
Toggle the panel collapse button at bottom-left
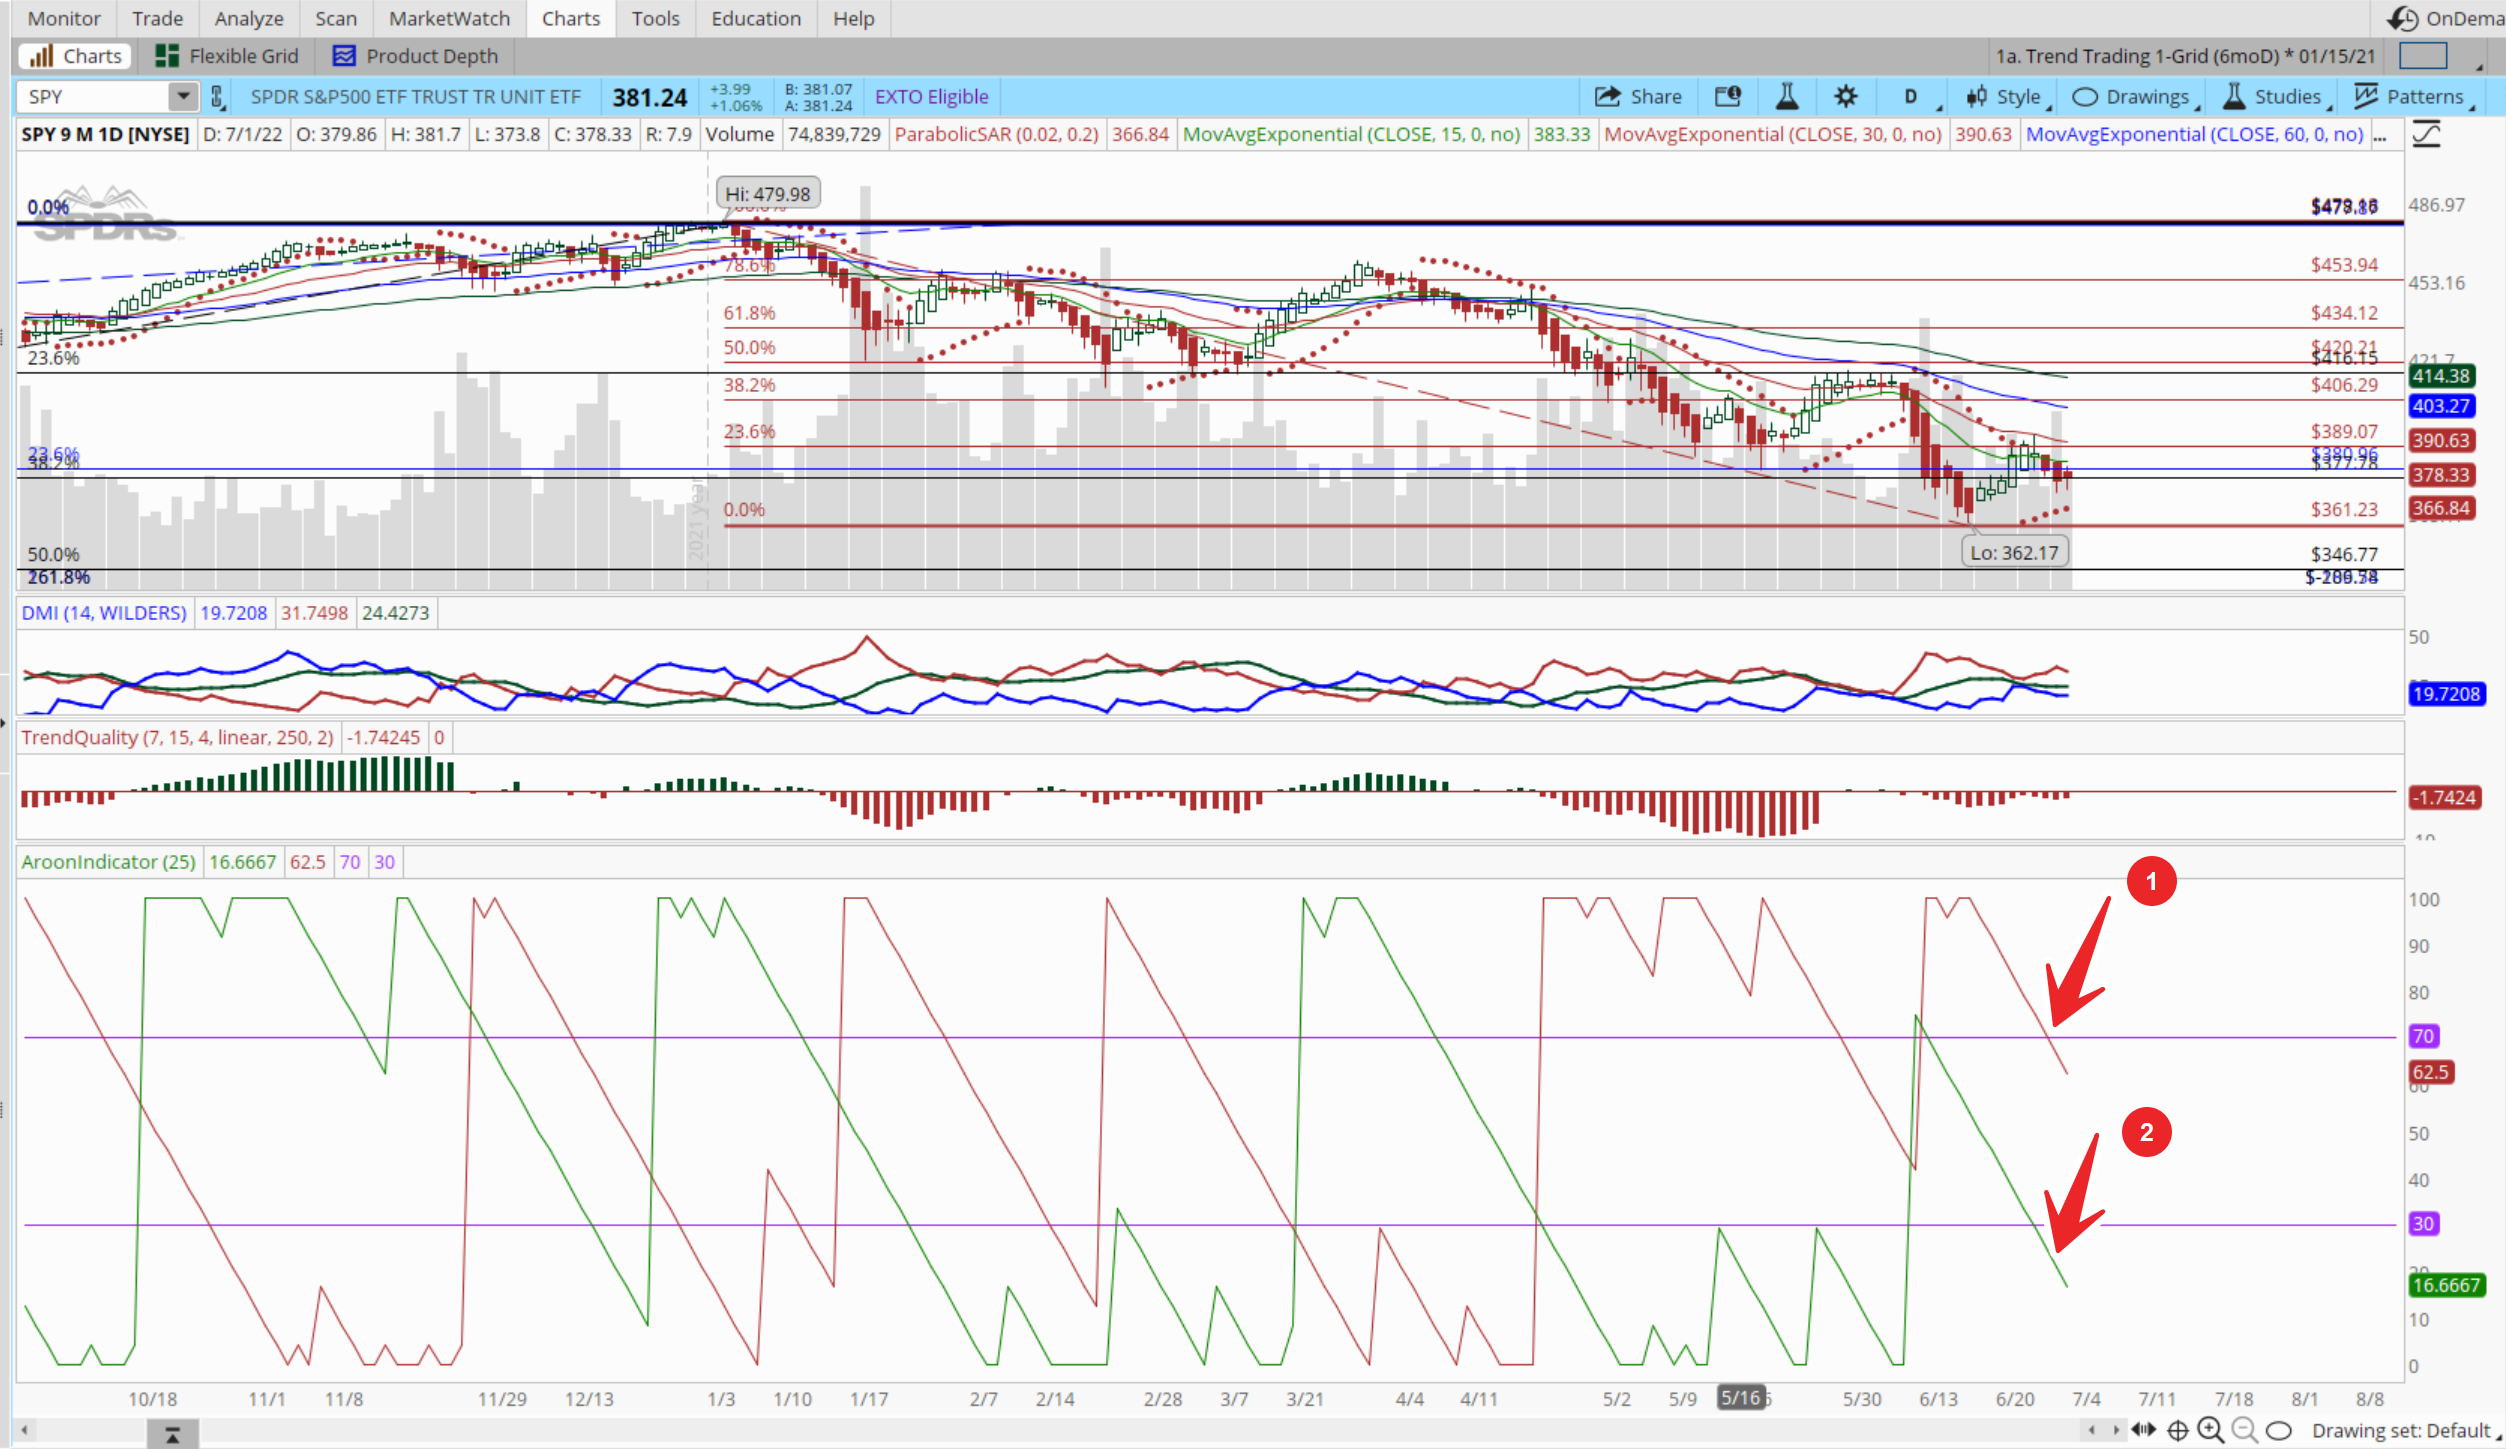(172, 1435)
